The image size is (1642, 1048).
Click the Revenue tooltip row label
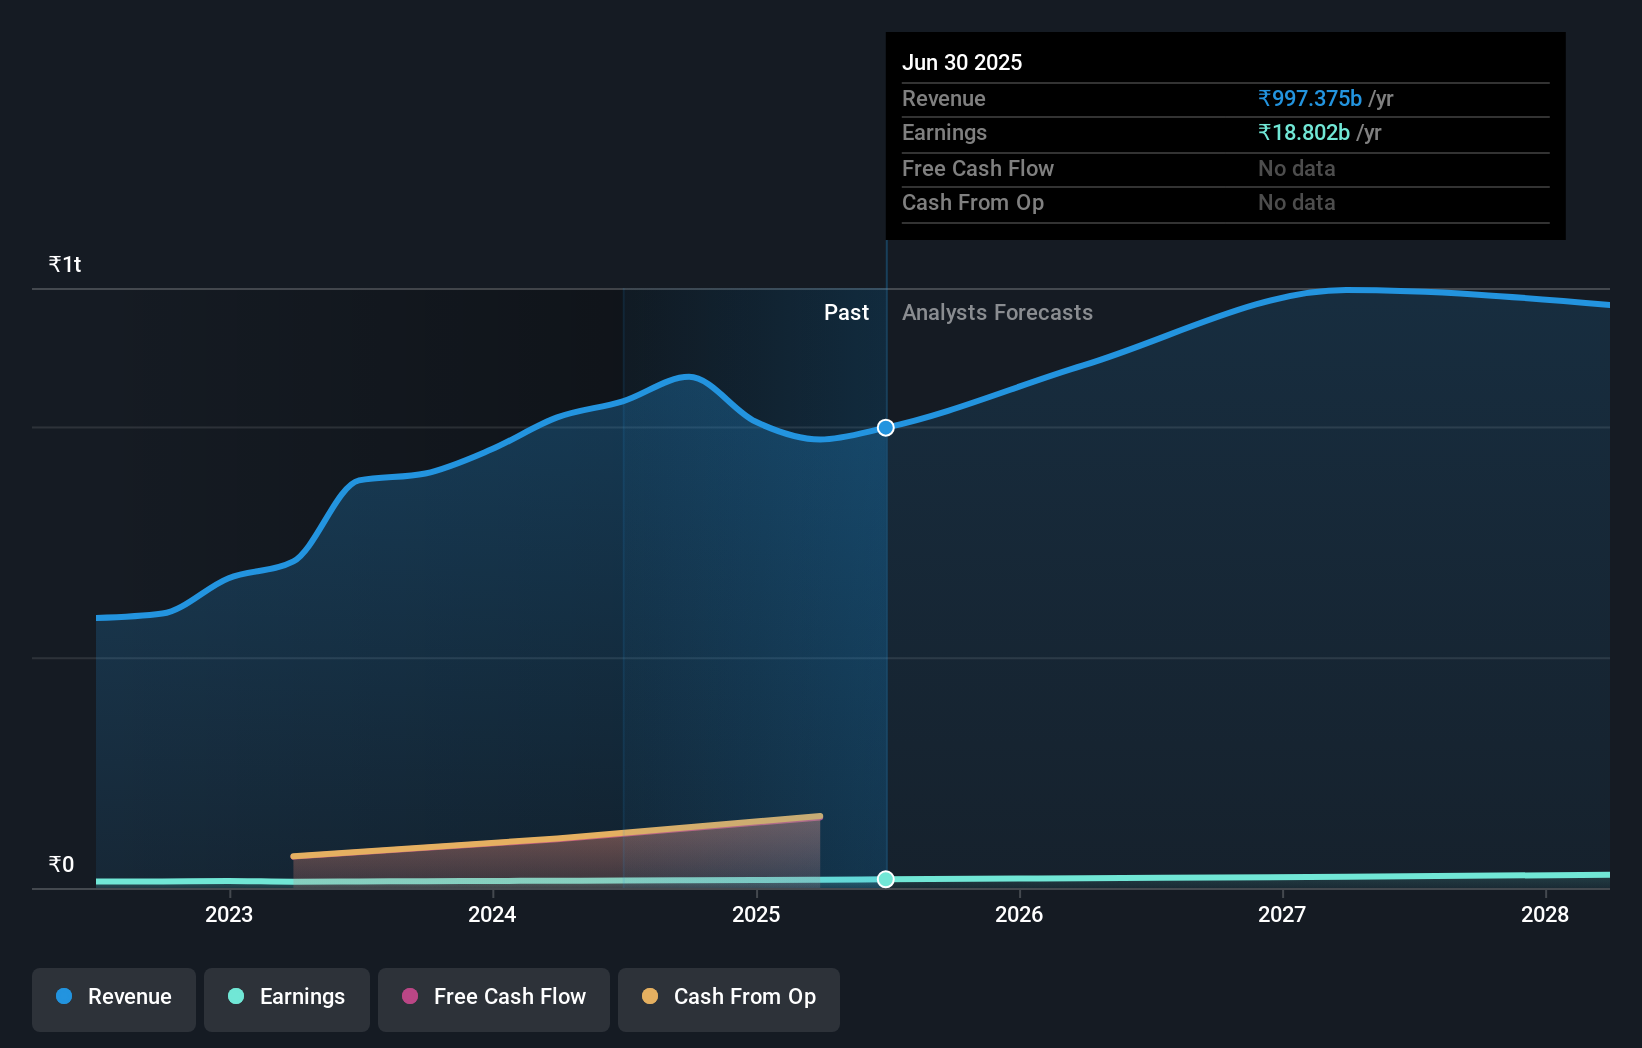[x=944, y=98]
